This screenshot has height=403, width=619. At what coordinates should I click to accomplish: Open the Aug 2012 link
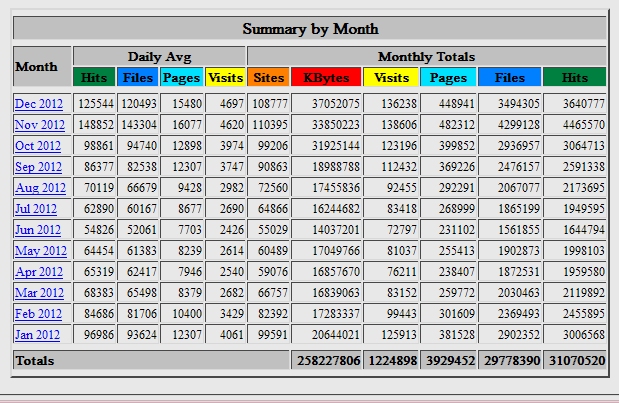[x=40, y=188]
